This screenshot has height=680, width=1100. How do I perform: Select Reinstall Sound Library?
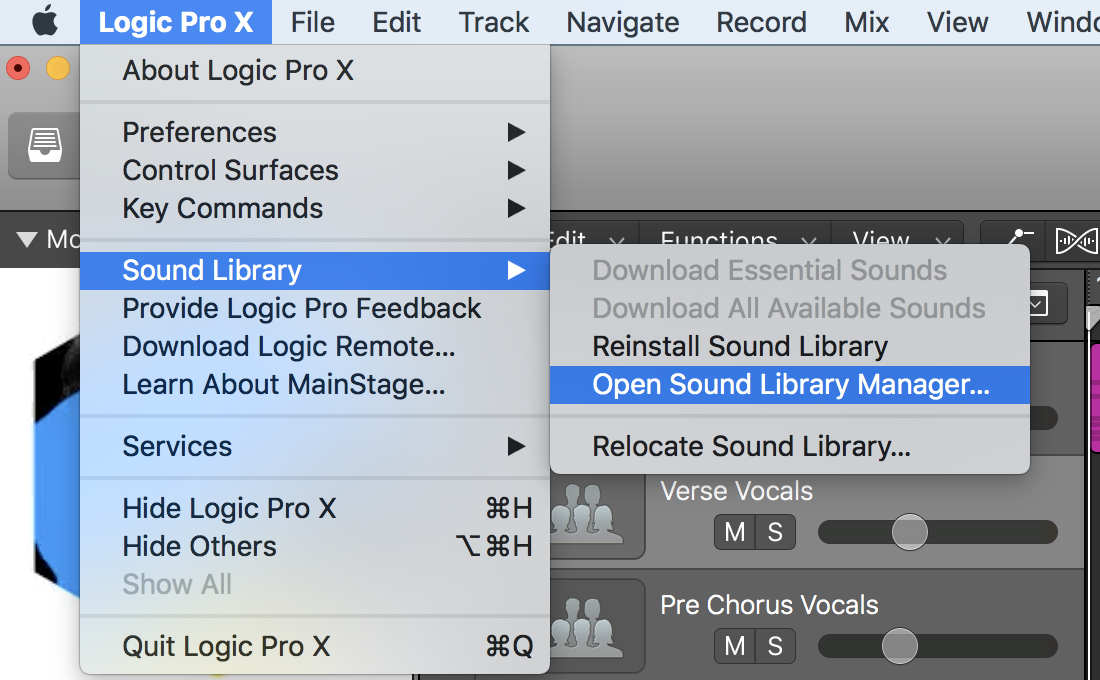point(740,346)
